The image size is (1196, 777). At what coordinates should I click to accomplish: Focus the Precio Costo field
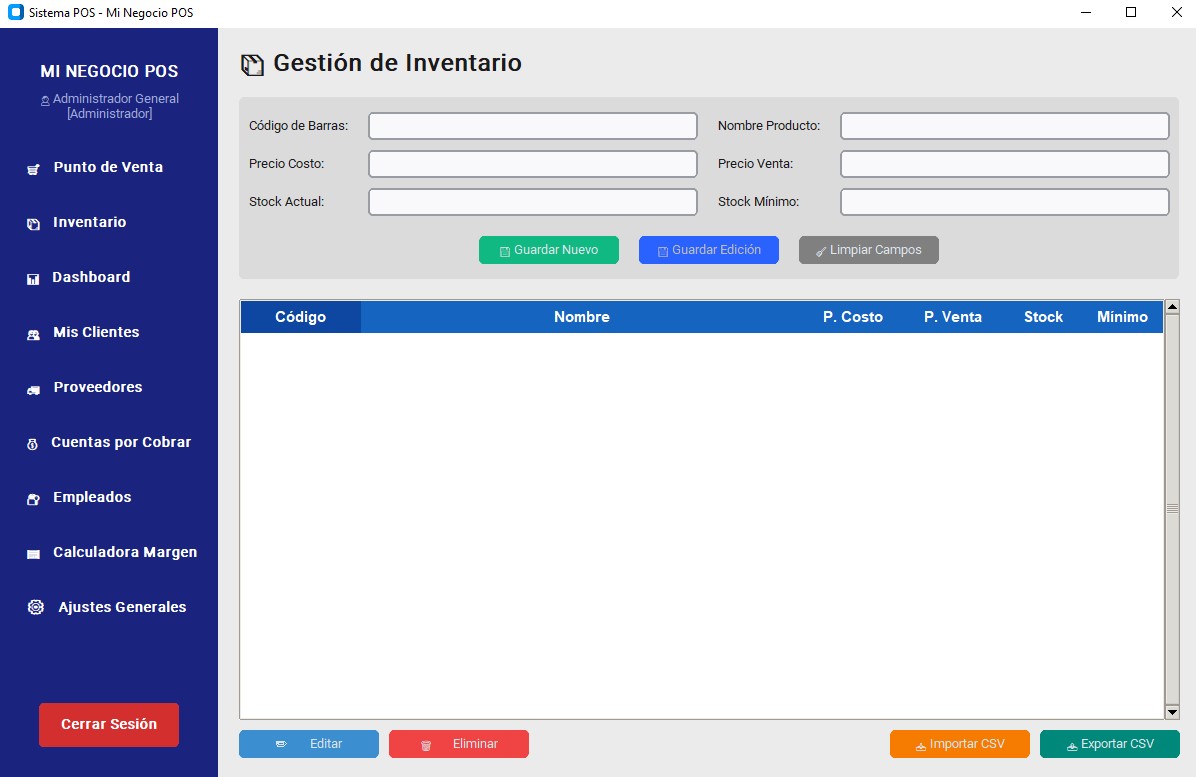532,164
